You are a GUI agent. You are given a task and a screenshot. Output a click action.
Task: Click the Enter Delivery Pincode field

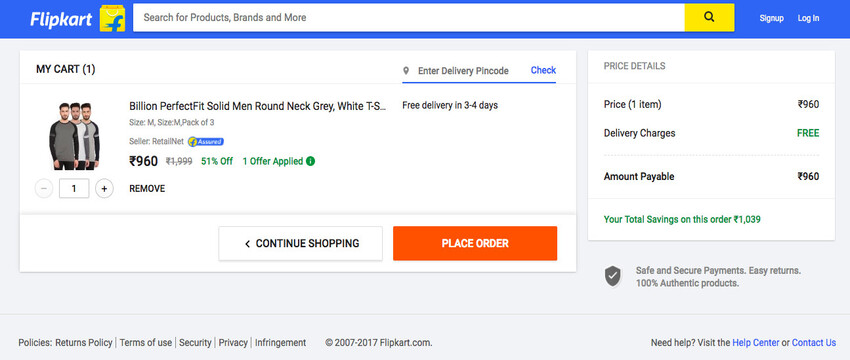pos(463,71)
